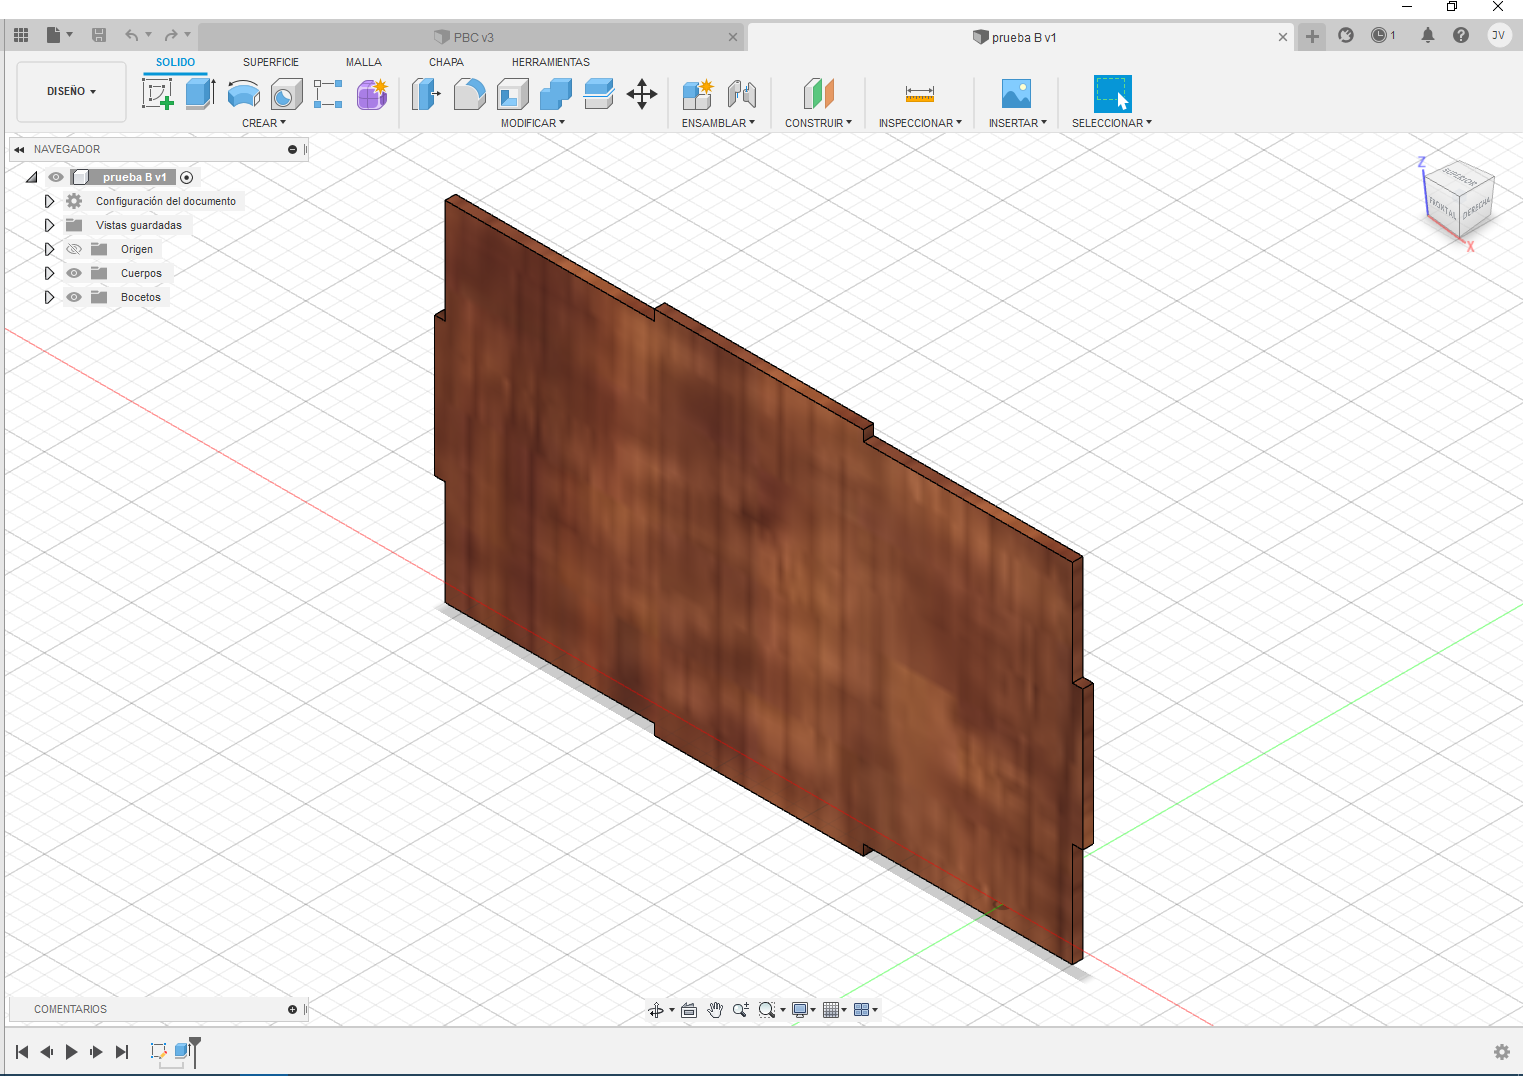Open the ENSAMBLAR dropdown menu
The height and width of the screenshot is (1076, 1523).
click(718, 123)
